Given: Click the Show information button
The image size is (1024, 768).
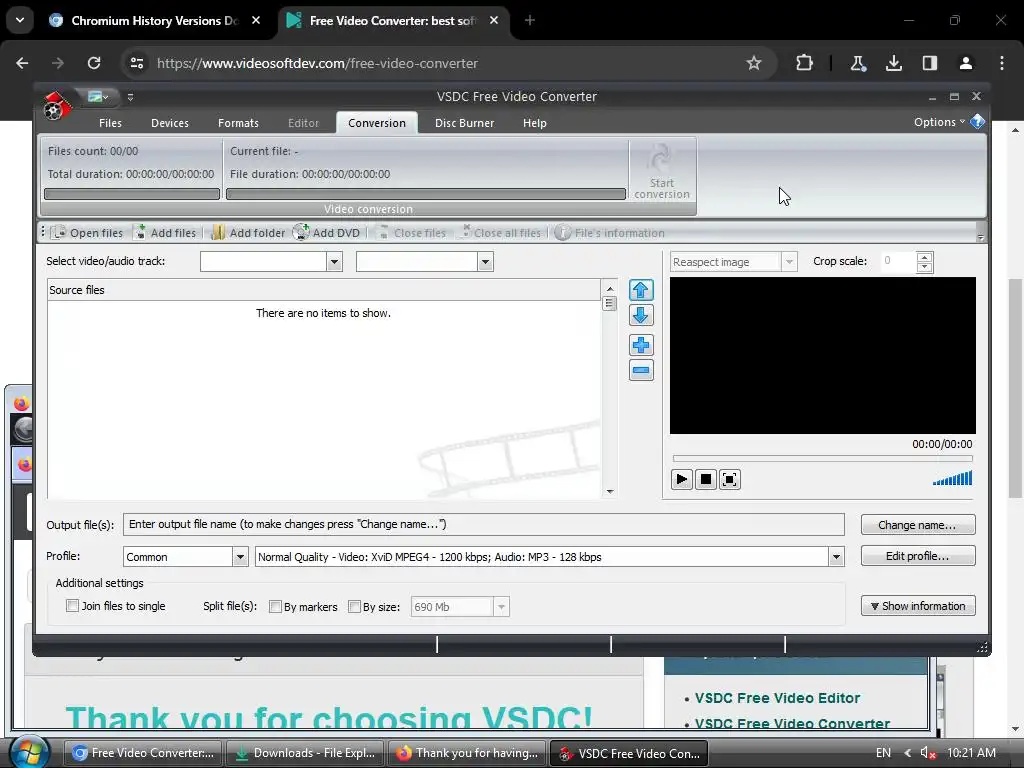Looking at the screenshot, I should point(918,606).
